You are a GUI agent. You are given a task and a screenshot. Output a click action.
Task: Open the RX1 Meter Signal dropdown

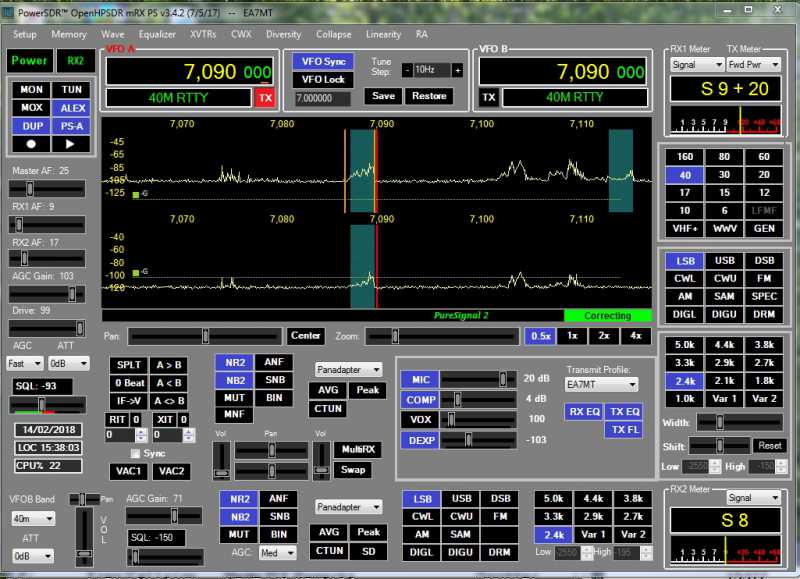coord(696,65)
